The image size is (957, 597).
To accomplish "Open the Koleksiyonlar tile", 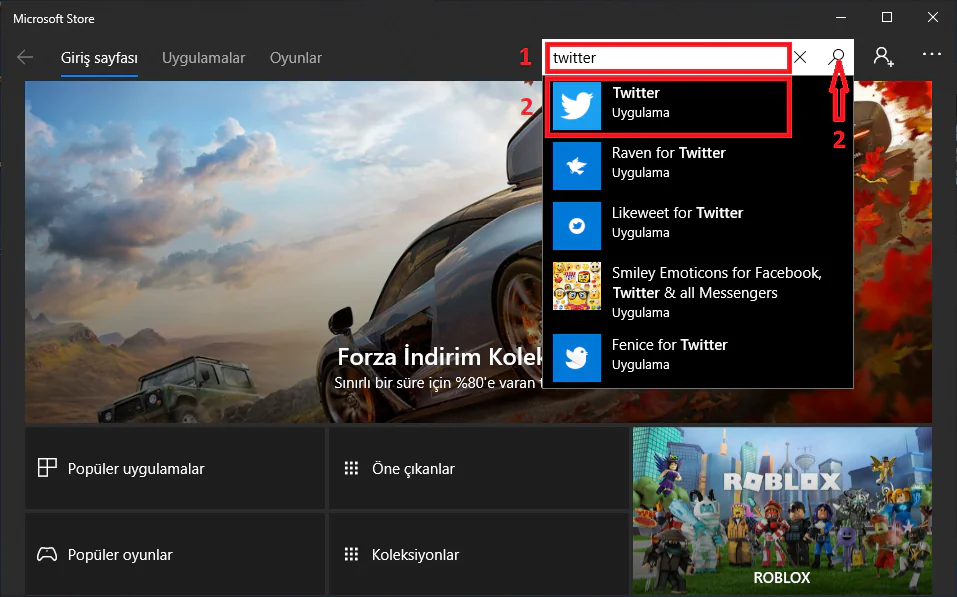I will (x=478, y=555).
